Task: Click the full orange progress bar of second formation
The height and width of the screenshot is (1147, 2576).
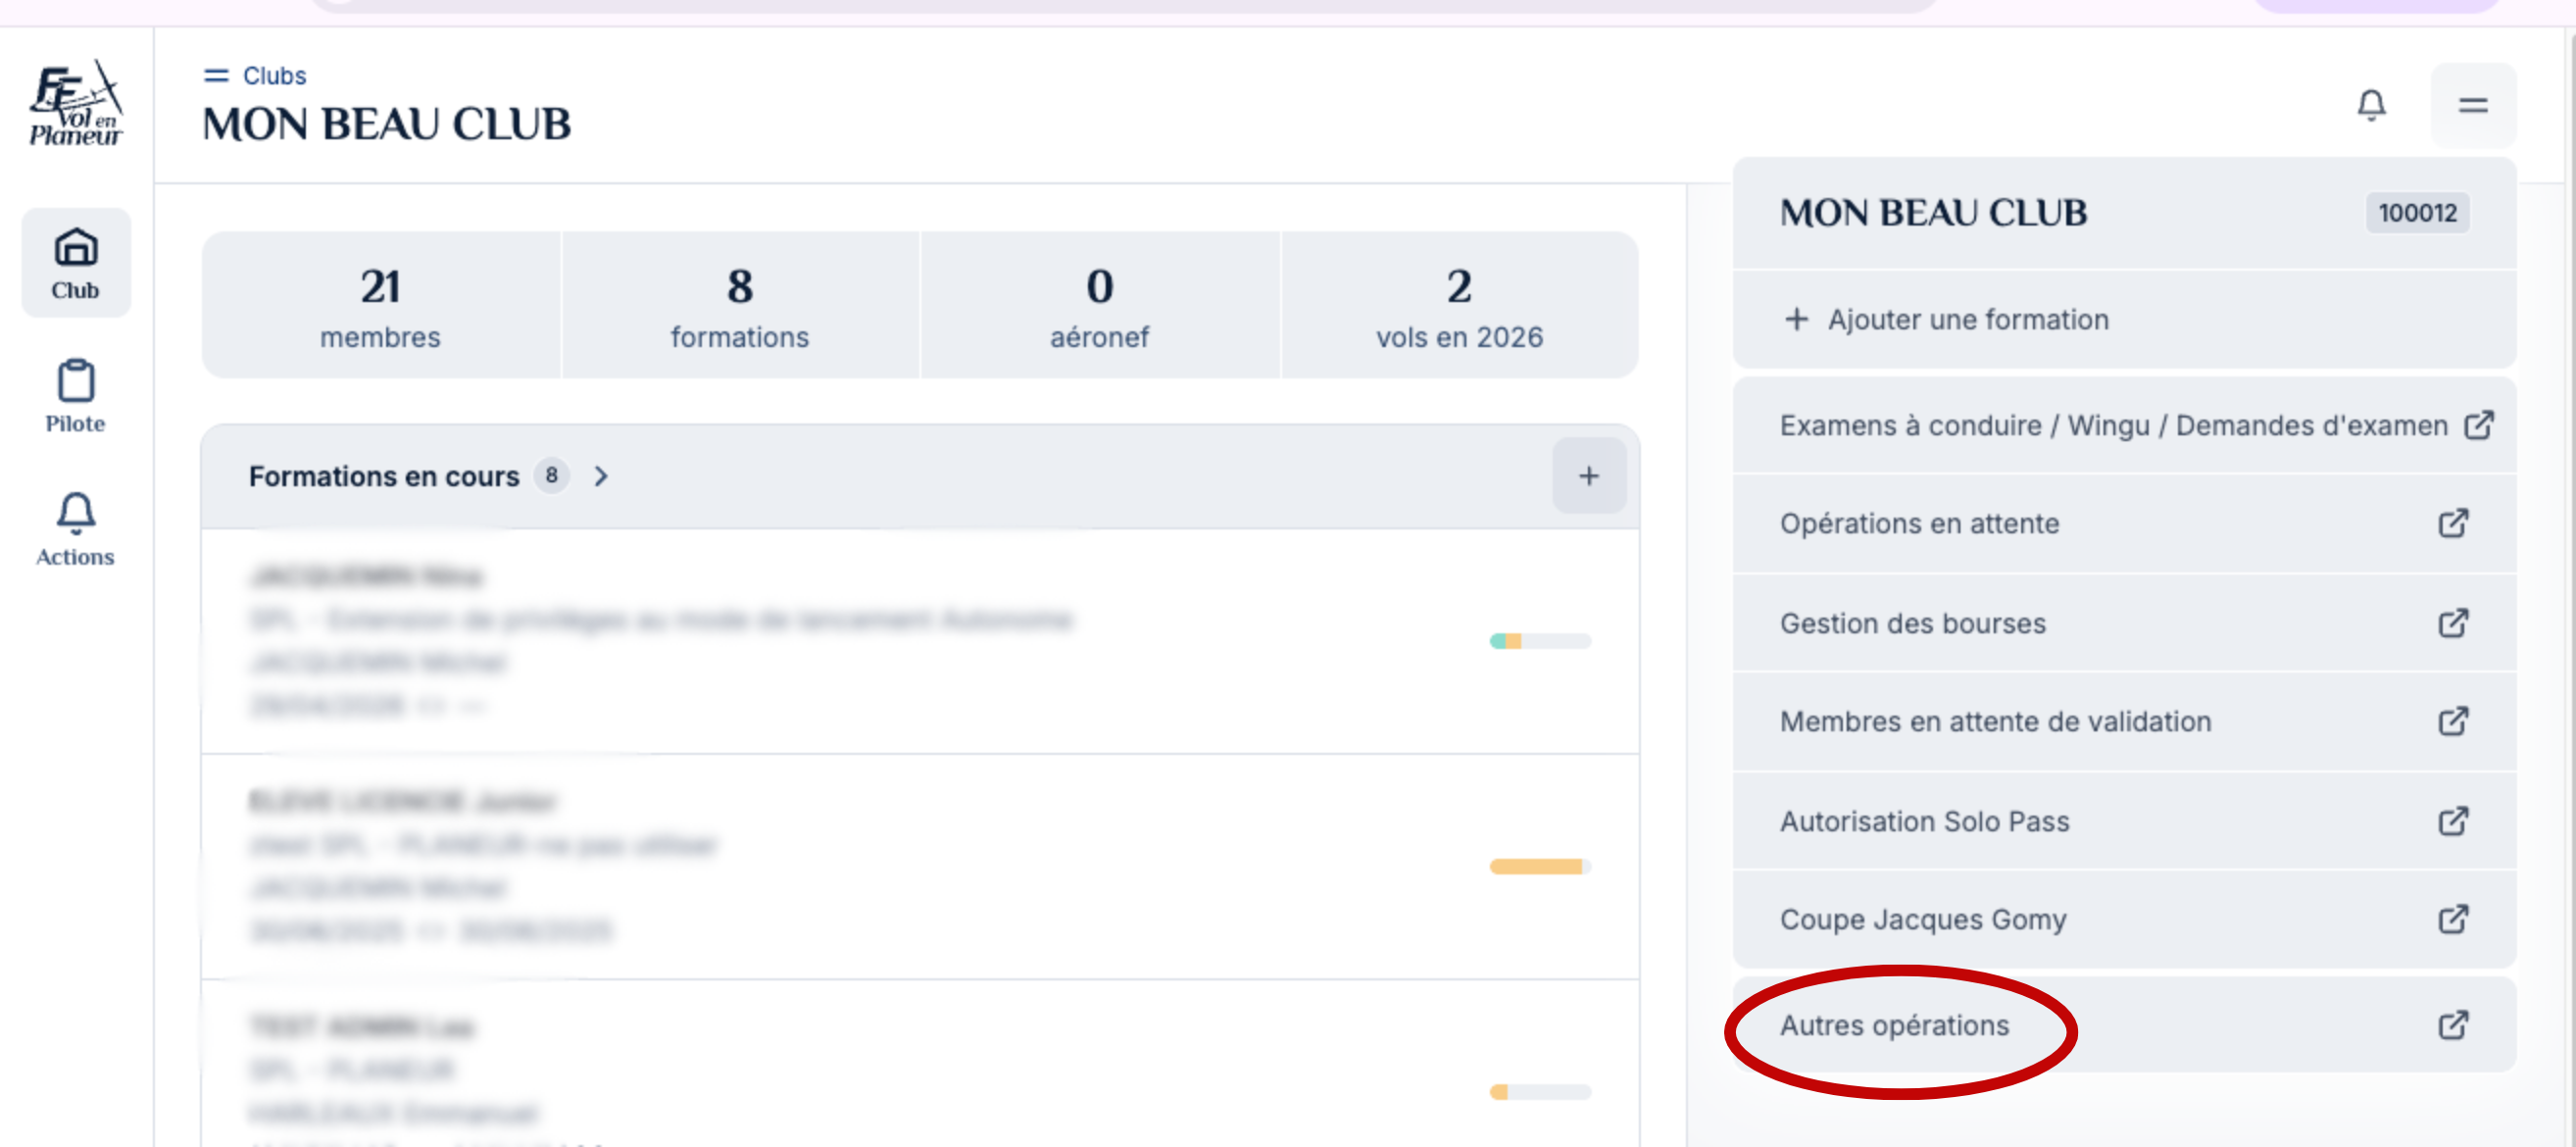Action: point(1540,867)
